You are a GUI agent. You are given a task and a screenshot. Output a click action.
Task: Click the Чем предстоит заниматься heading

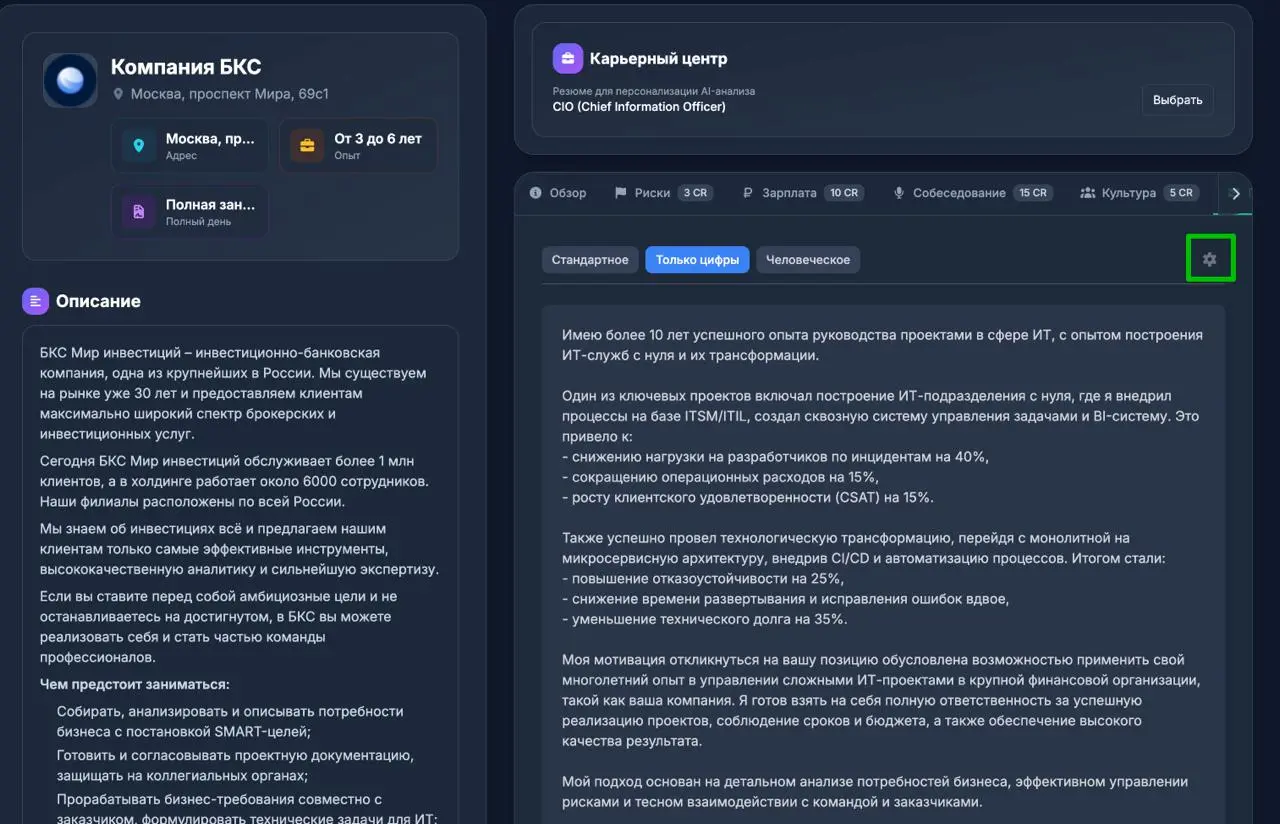click(134, 684)
